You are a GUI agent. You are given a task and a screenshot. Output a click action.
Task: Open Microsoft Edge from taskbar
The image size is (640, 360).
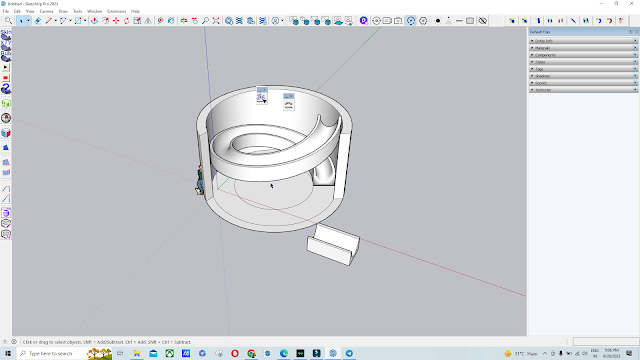click(x=284, y=353)
